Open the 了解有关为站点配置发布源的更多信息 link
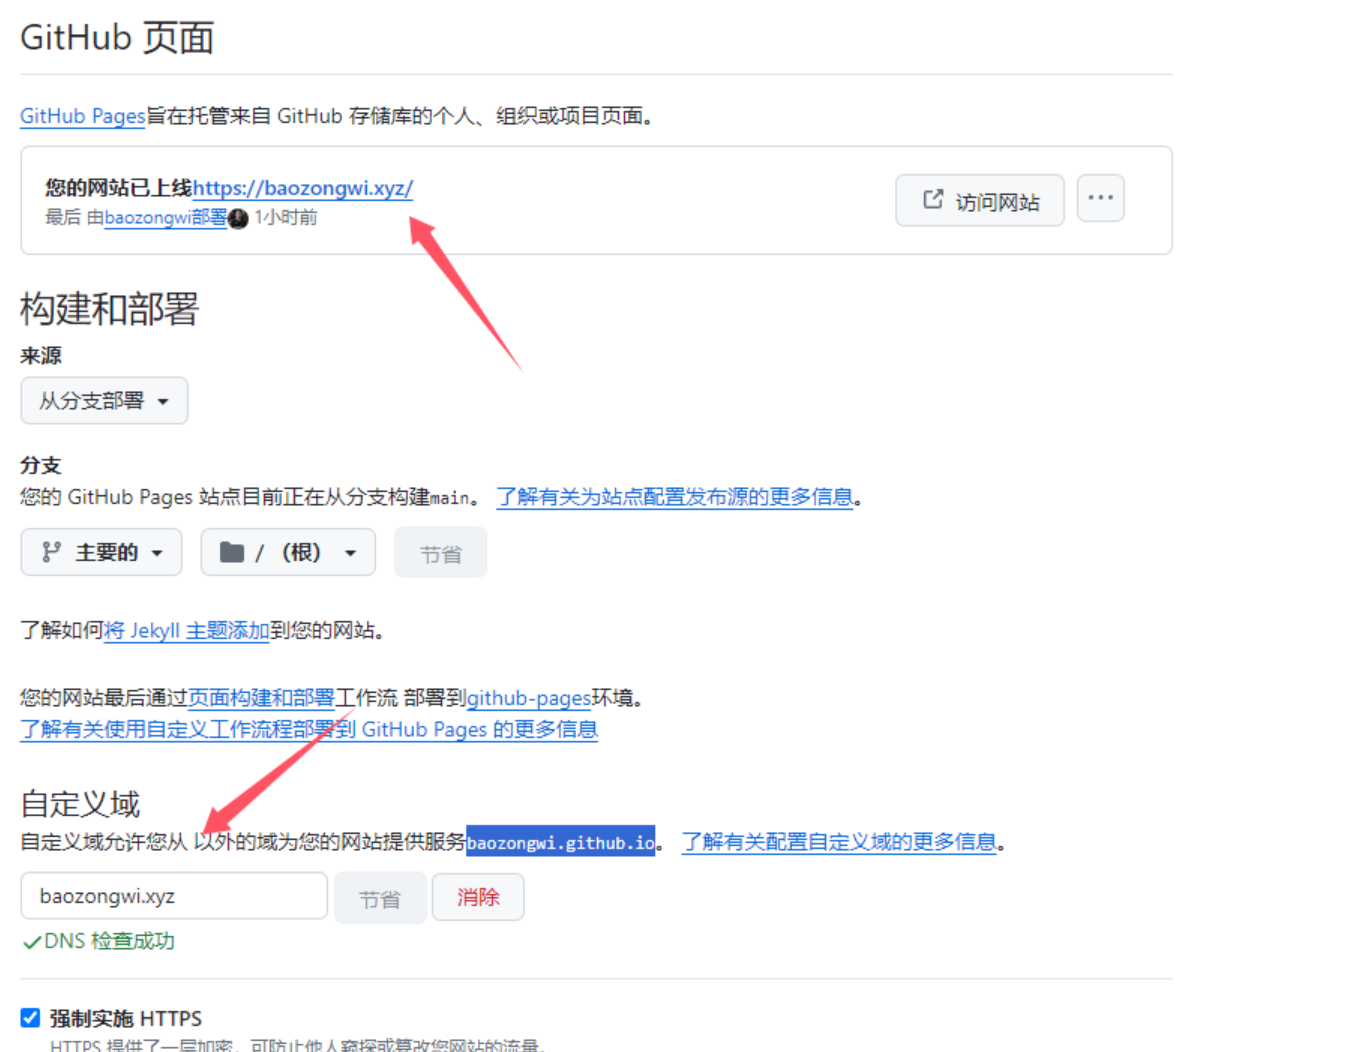 (x=675, y=497)
